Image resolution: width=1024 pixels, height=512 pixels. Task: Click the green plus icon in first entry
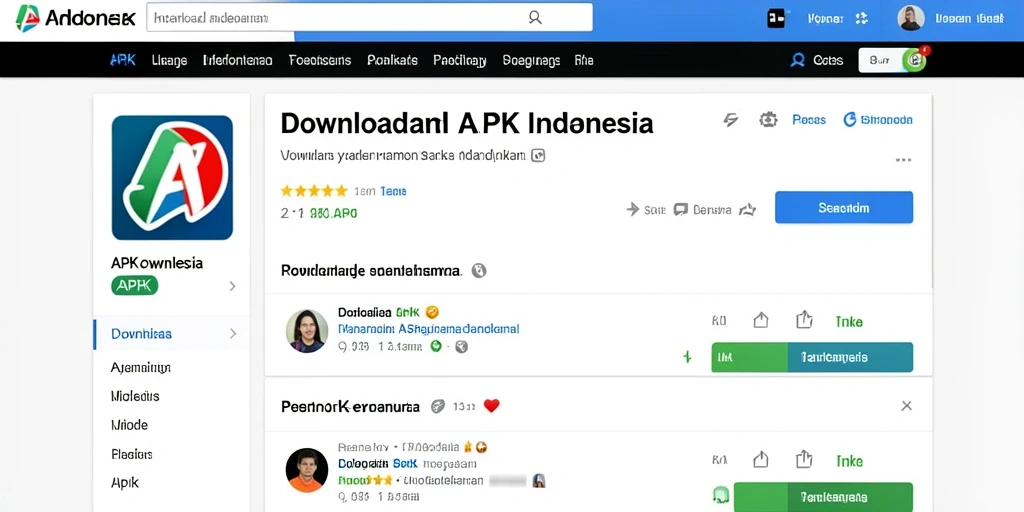[687, 357]
